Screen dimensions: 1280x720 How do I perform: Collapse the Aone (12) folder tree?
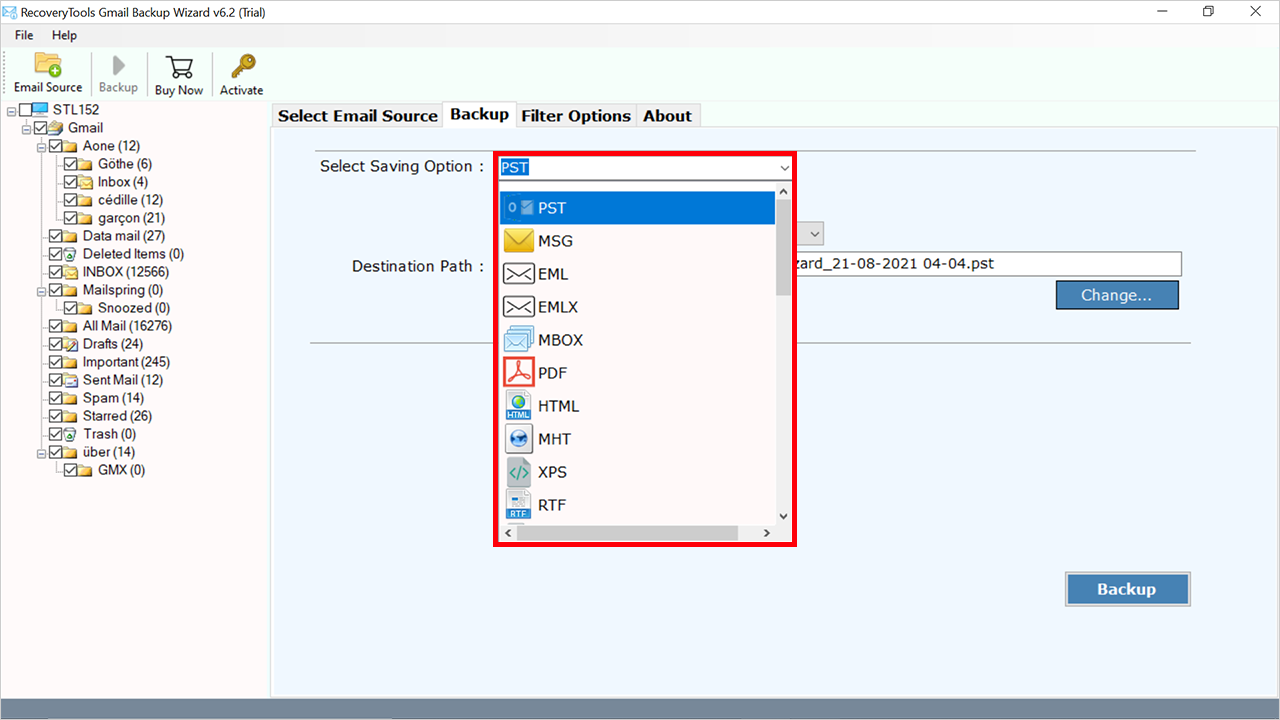point(41,145)
